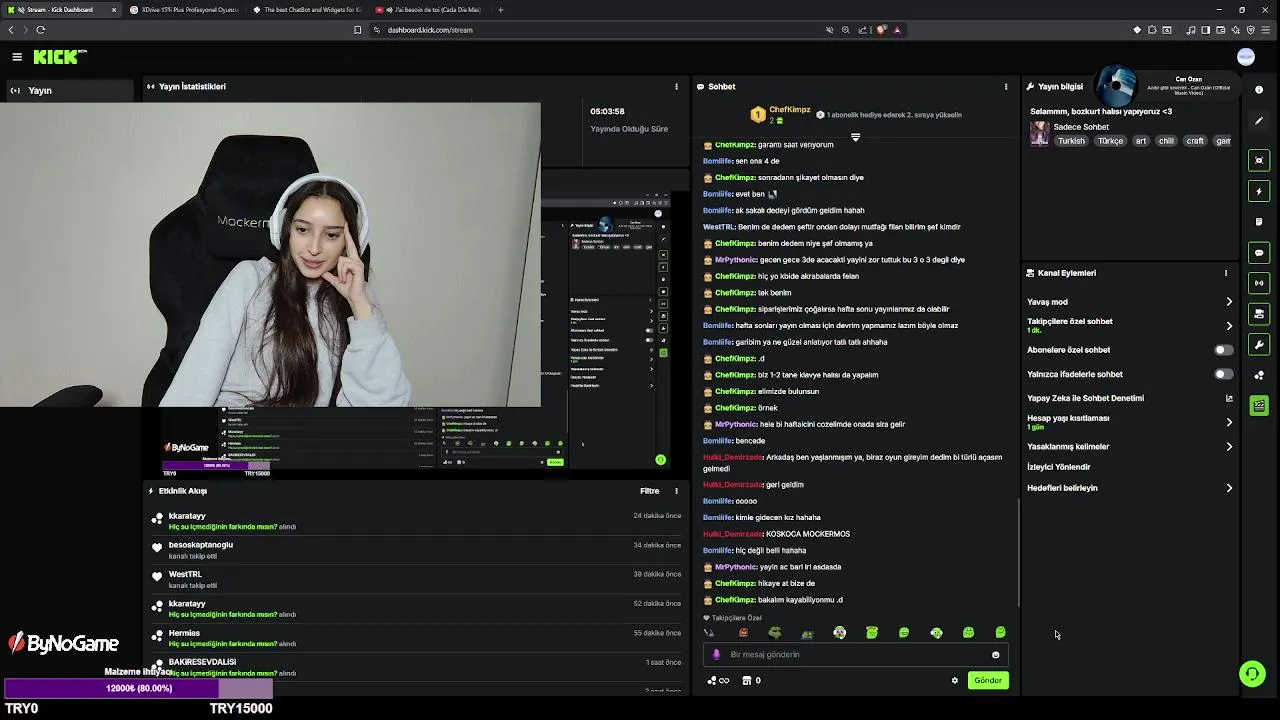Click İzleyici Yönlendir option
This screenshot has width=1280, height=720.
coord(1059,467)
